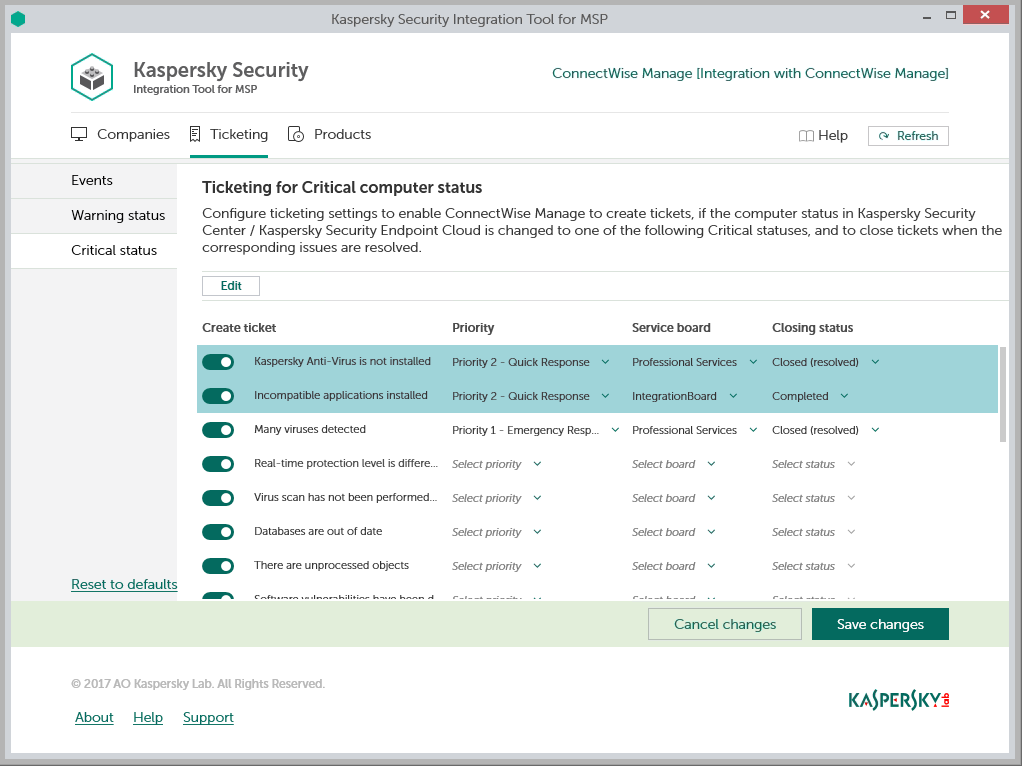The width and height of the screenshot is (1022, 766).
Task: Open closing status dropdown showing Completed
Action: tap(844, 396)
